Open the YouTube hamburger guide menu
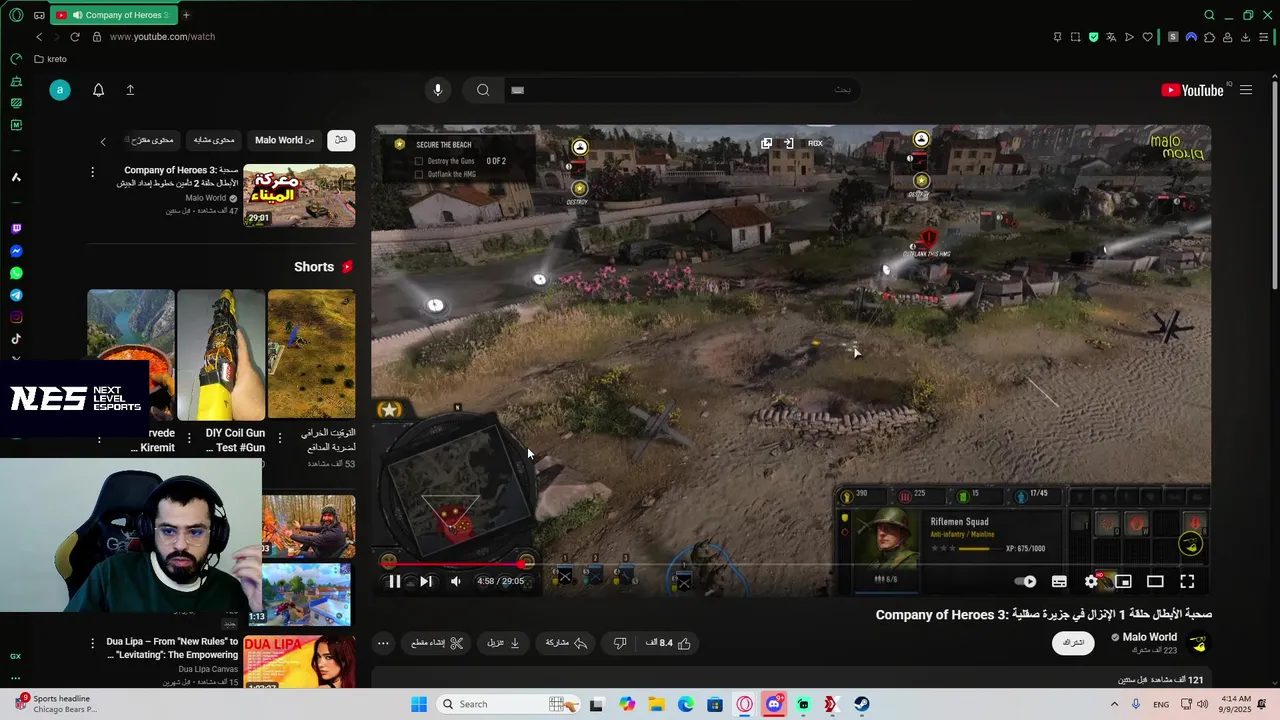1280x720 pixels. tap(1246, 90)
